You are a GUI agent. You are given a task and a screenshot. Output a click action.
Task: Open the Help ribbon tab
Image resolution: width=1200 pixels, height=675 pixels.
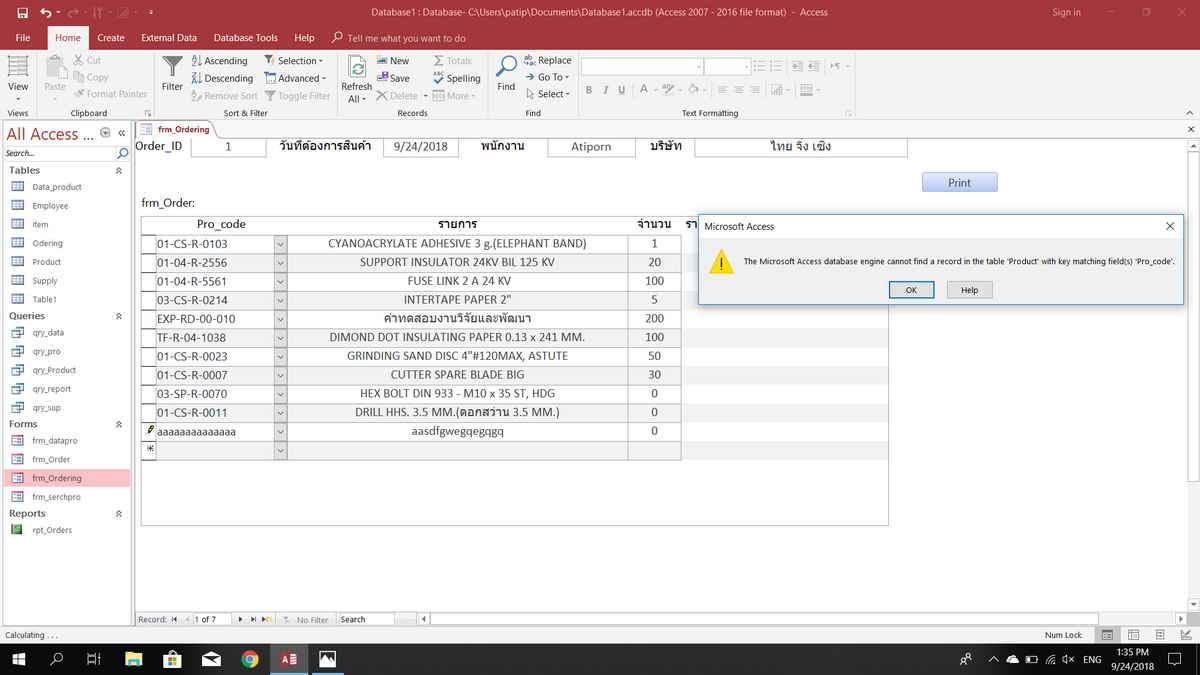coord(304,38)
